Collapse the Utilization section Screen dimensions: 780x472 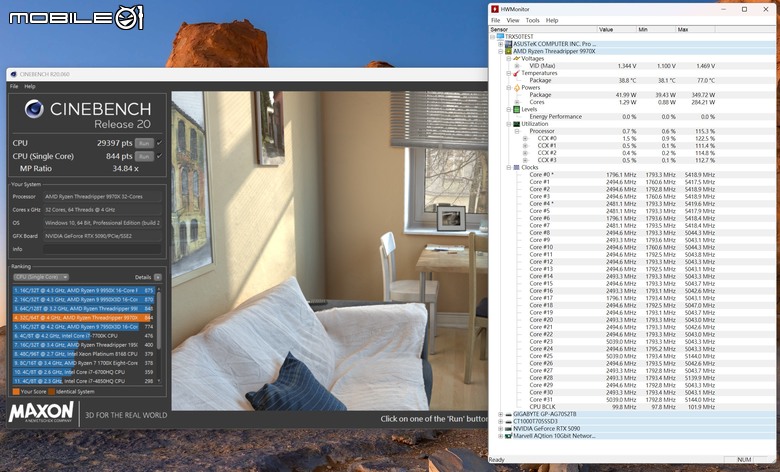[508, 124]
